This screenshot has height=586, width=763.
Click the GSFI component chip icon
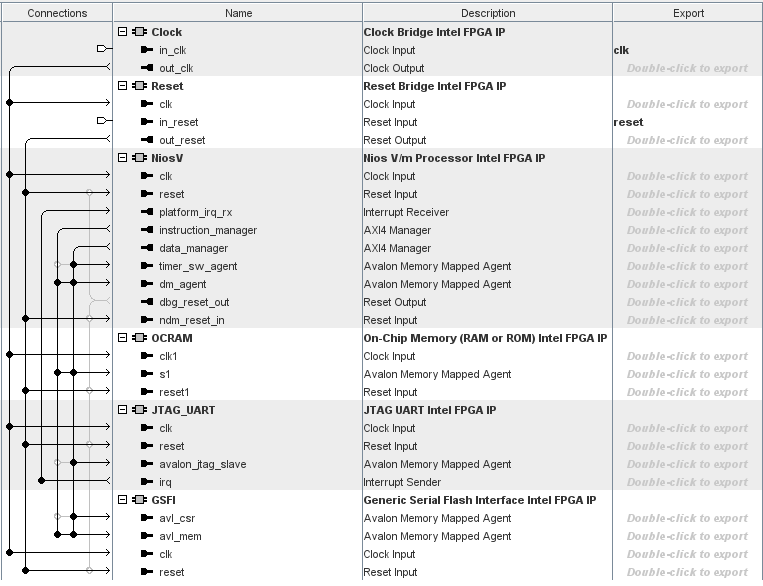click(140, 500)
